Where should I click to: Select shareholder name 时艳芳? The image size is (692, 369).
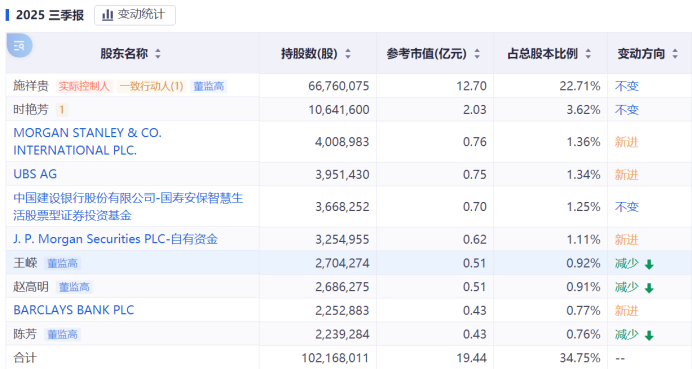(30, 109)
